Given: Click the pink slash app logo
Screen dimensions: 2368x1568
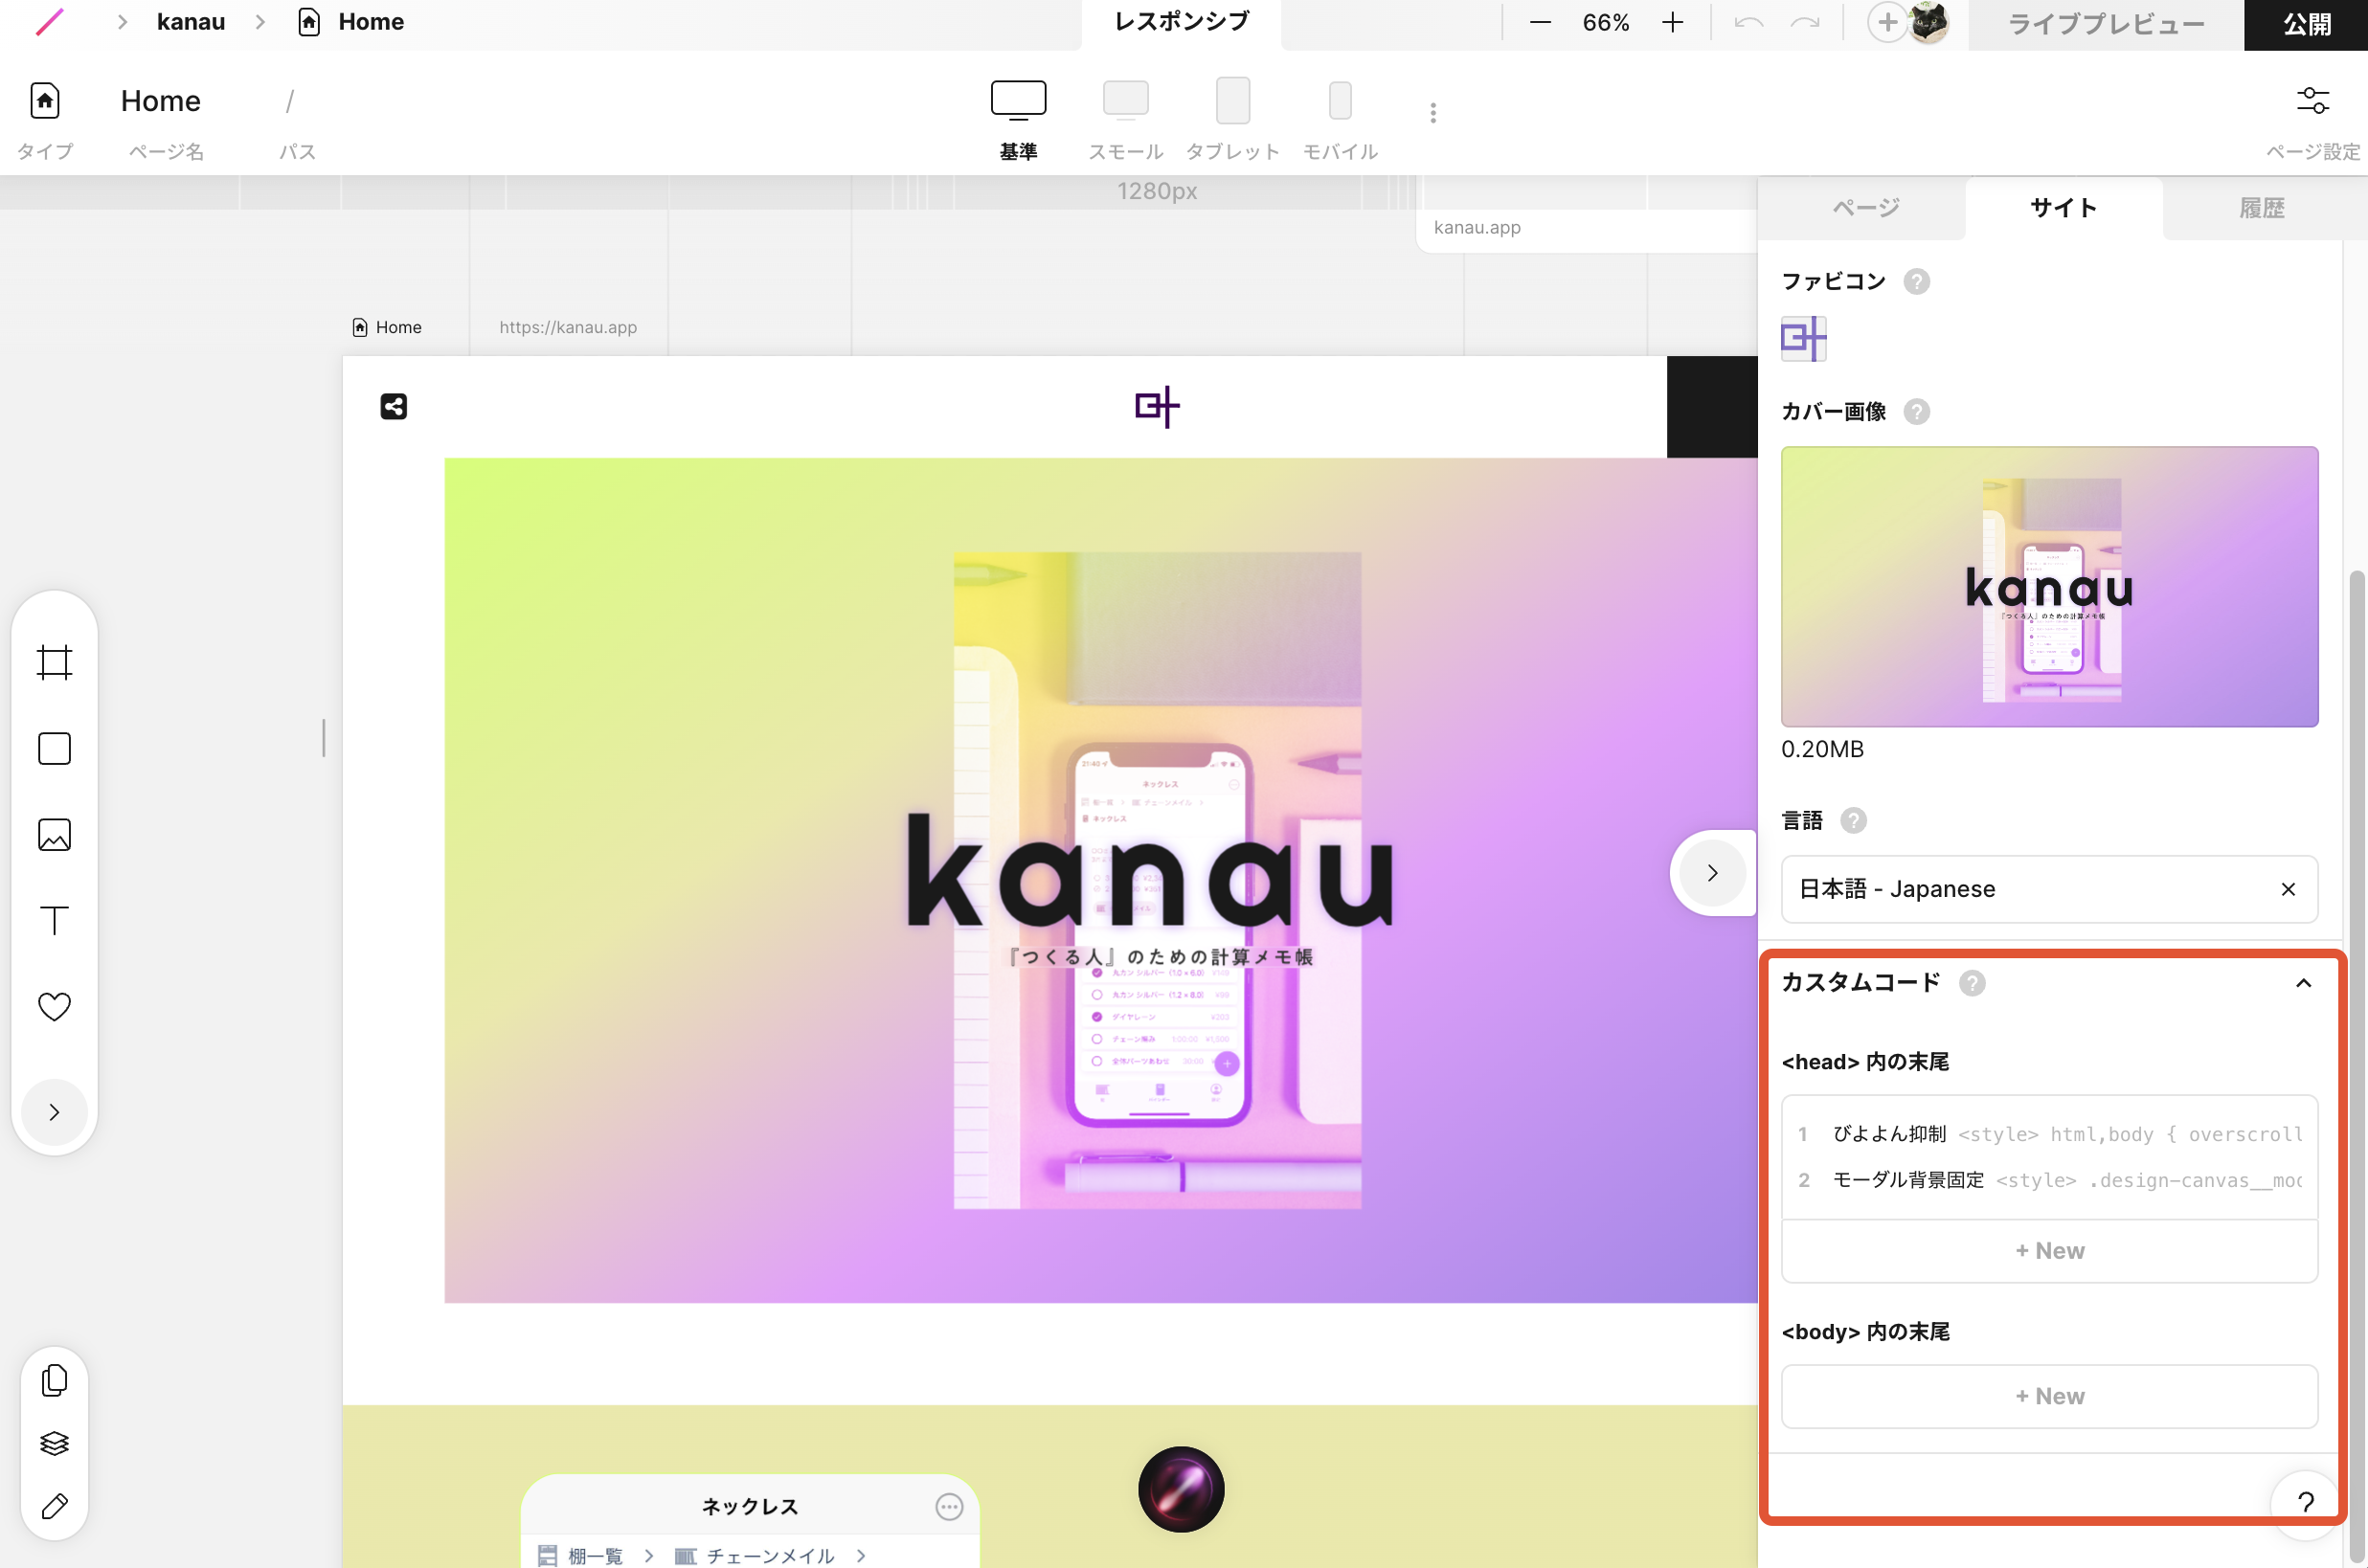Looking at the screenshot, I should (49, 22).
